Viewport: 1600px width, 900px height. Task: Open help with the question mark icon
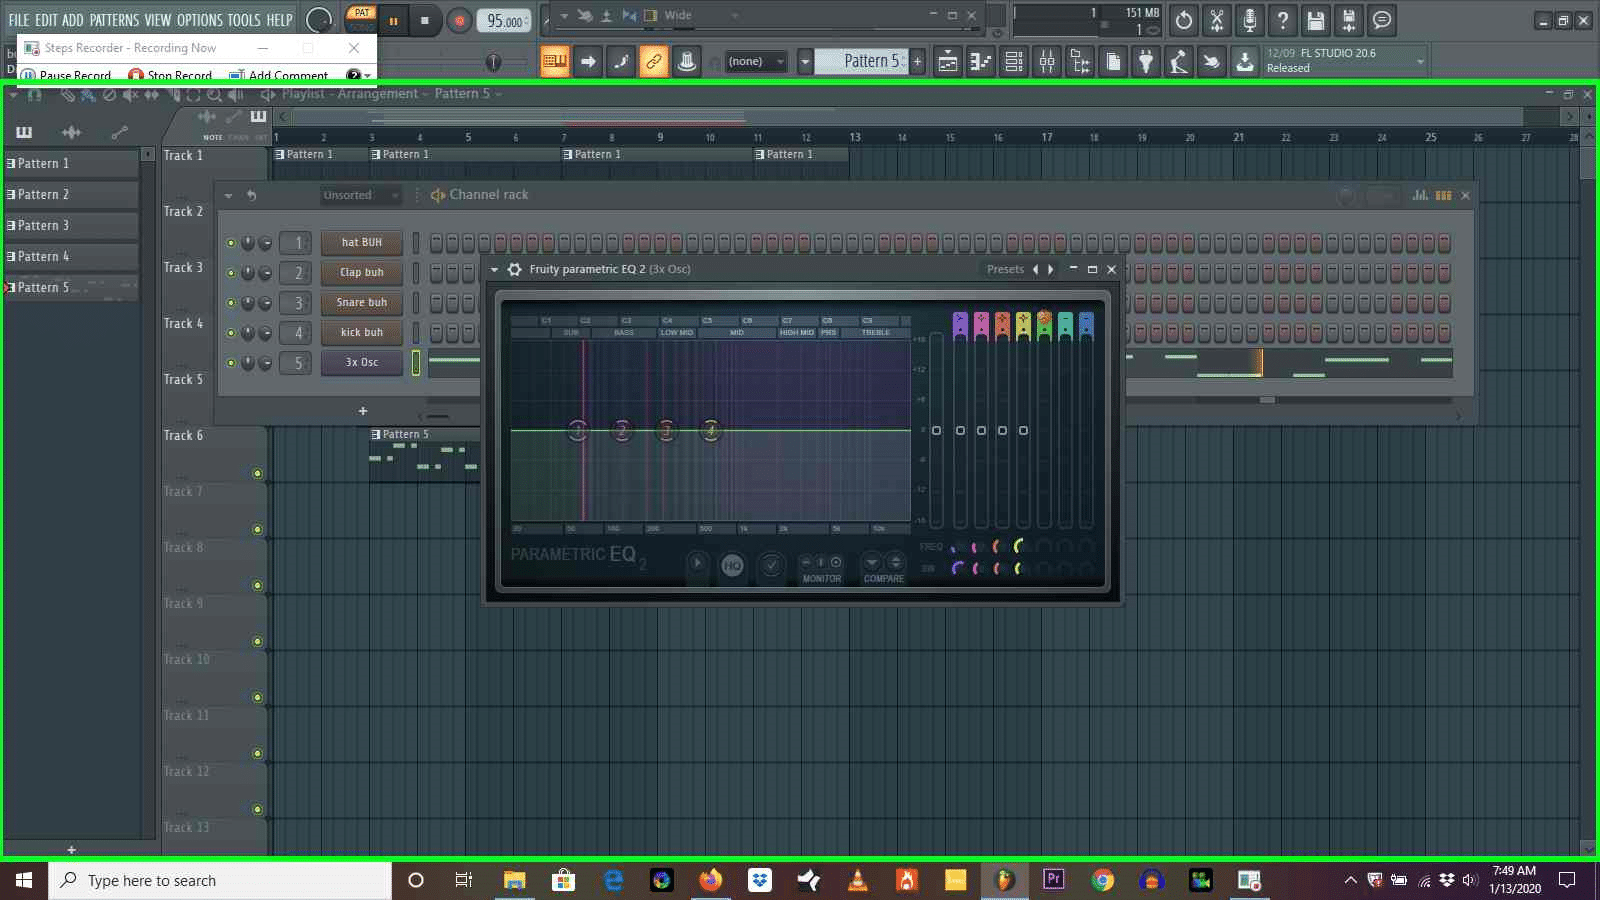1283,20
